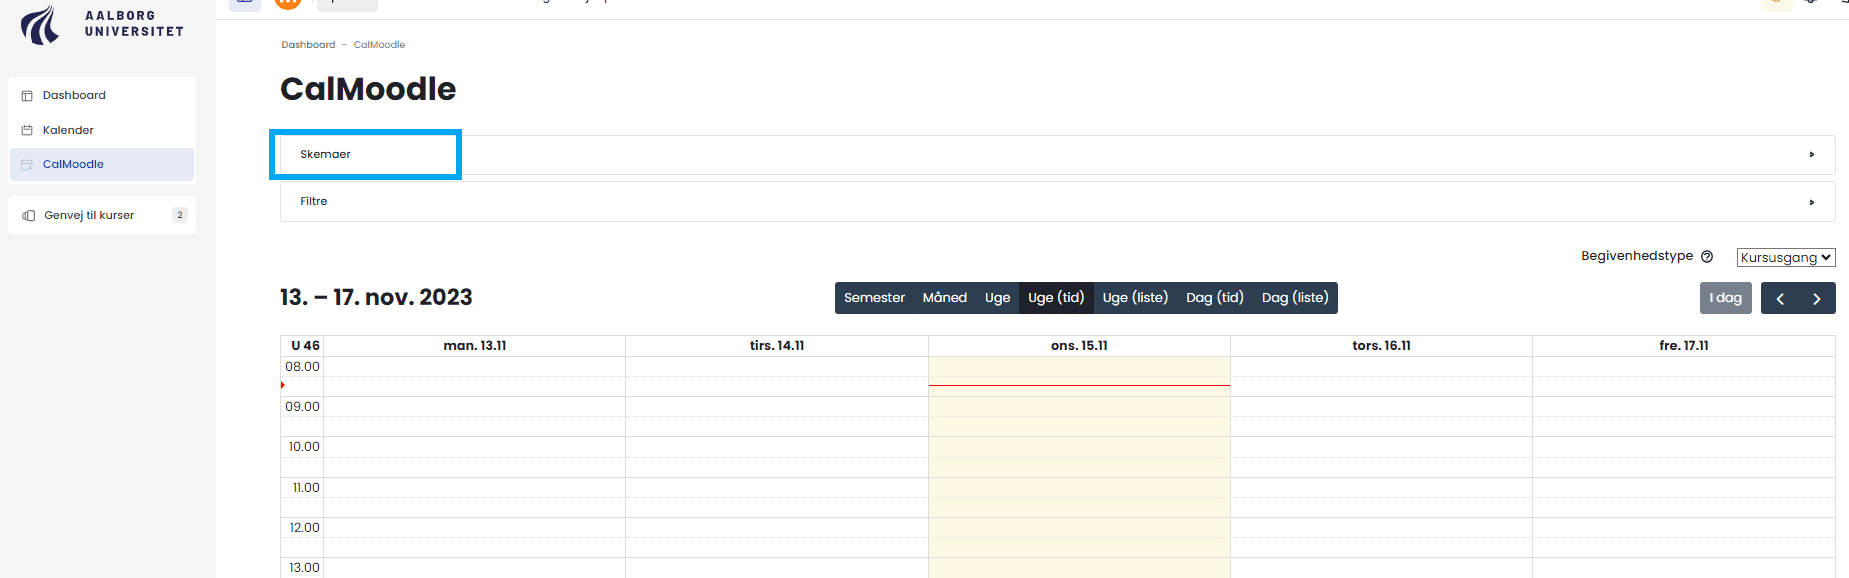Click the Kalender calendar icon in sidebar
This screenshot has height=578, width=1849.
[28, 130]
